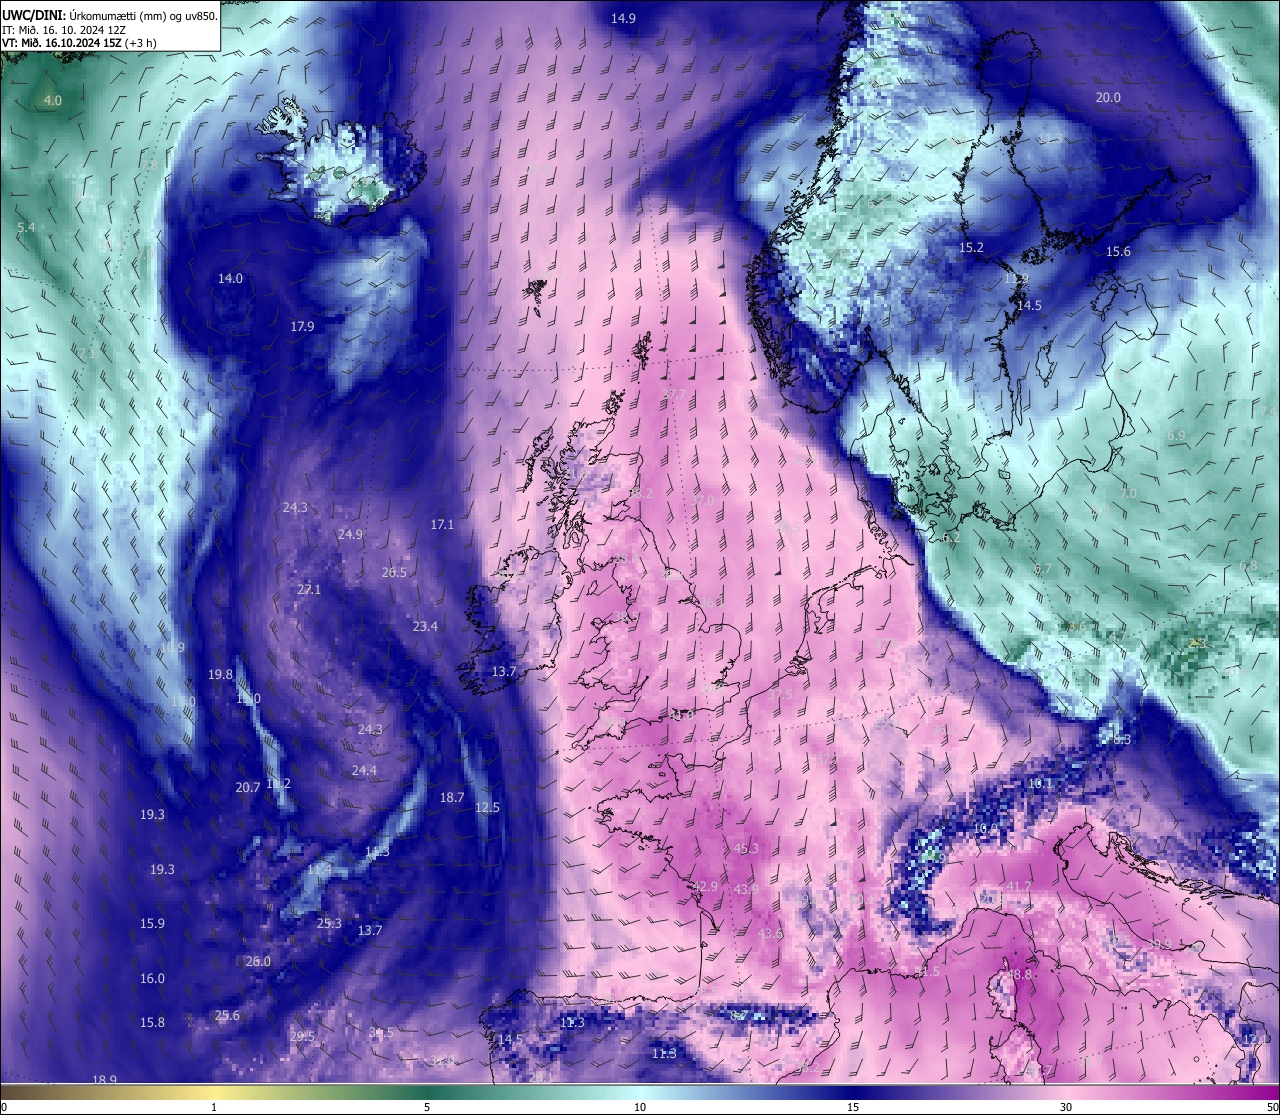Click the map value '26.5'

coord(394,572)
